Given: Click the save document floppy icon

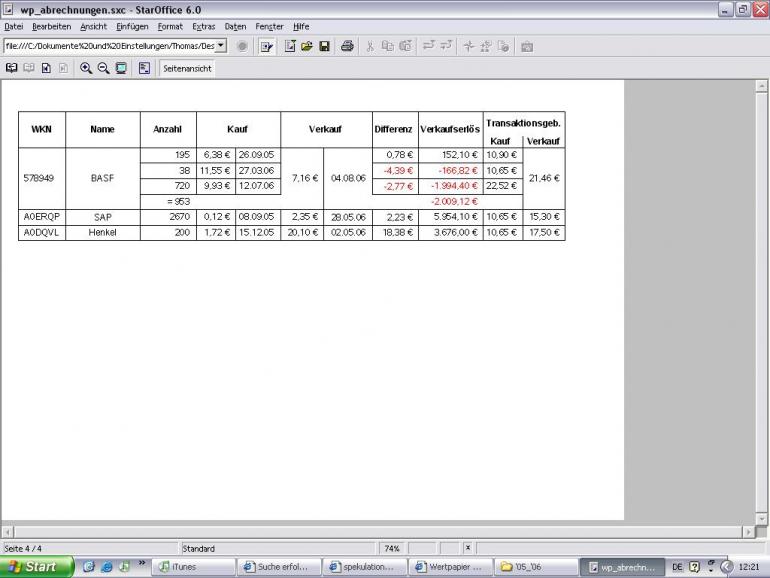Looking at the screenshot, I should click(324, 46).
